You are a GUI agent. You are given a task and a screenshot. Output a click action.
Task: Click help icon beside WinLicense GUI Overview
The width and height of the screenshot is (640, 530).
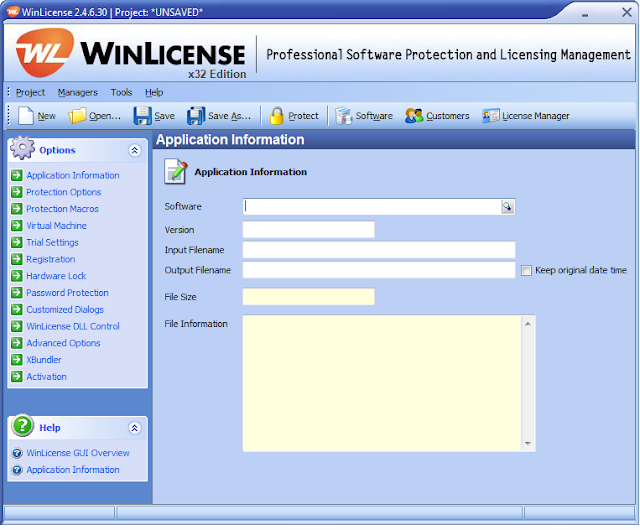[x=17, y=453]
